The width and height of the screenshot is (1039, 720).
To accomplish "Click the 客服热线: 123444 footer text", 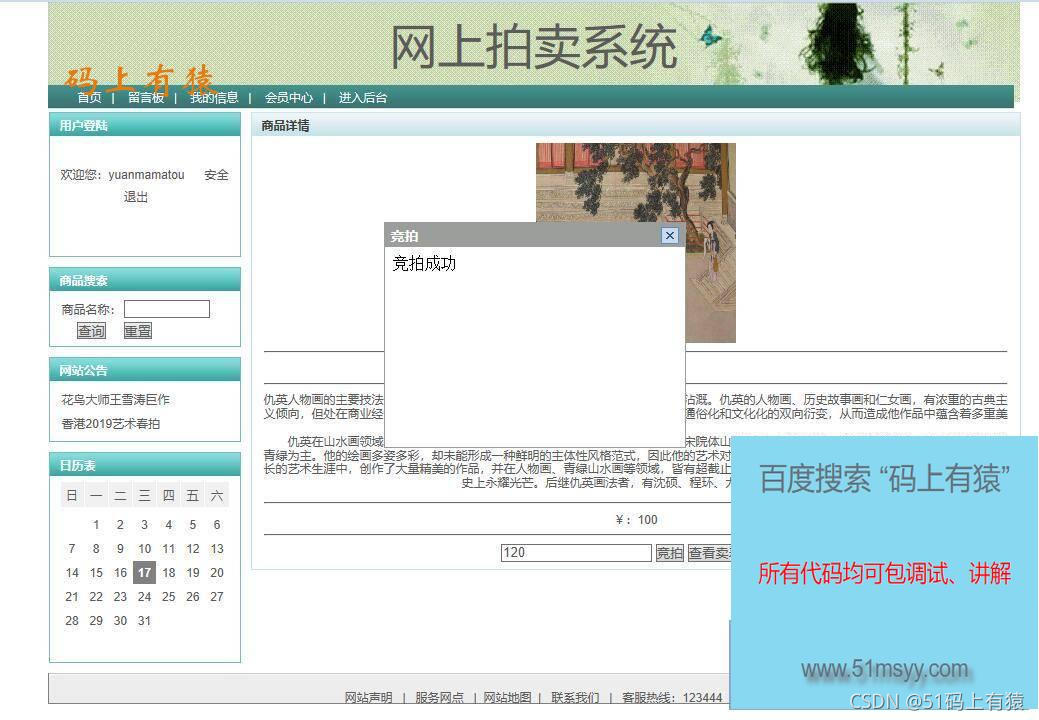I will (x=672, y=697).
